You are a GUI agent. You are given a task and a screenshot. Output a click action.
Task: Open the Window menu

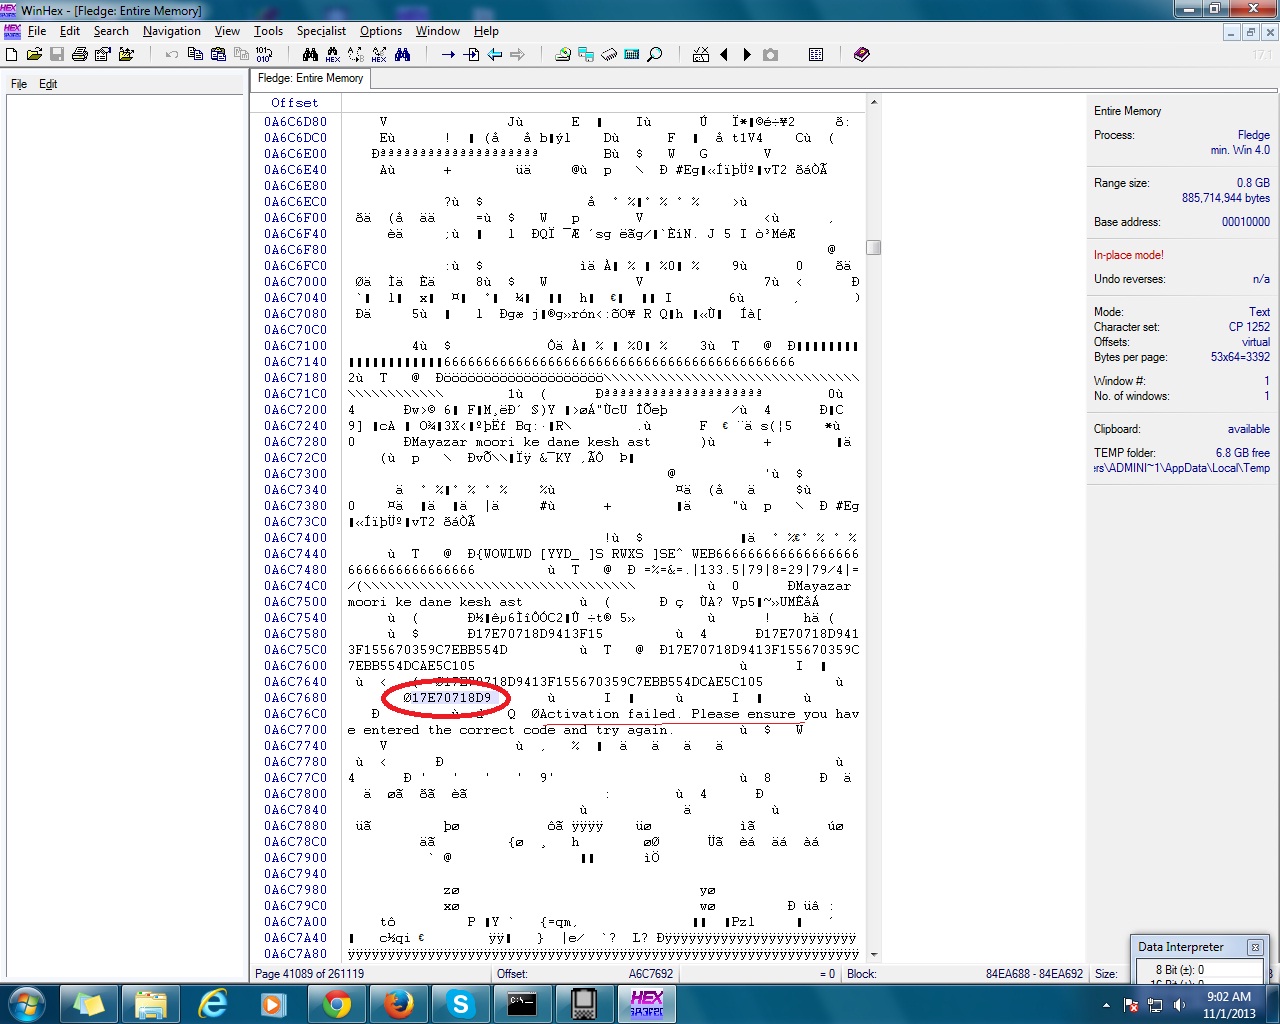tap(438, 31)
